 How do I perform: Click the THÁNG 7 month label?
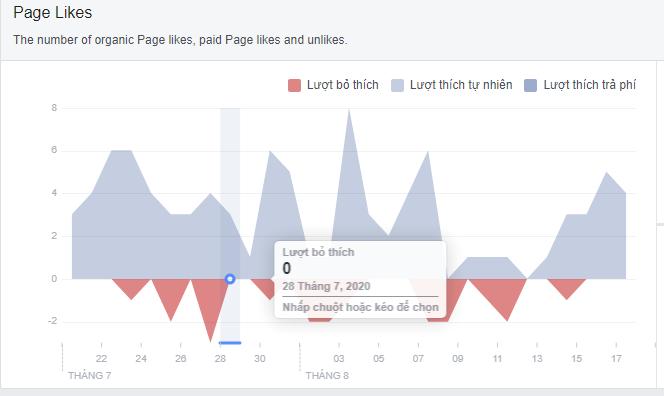pos(89,376)
